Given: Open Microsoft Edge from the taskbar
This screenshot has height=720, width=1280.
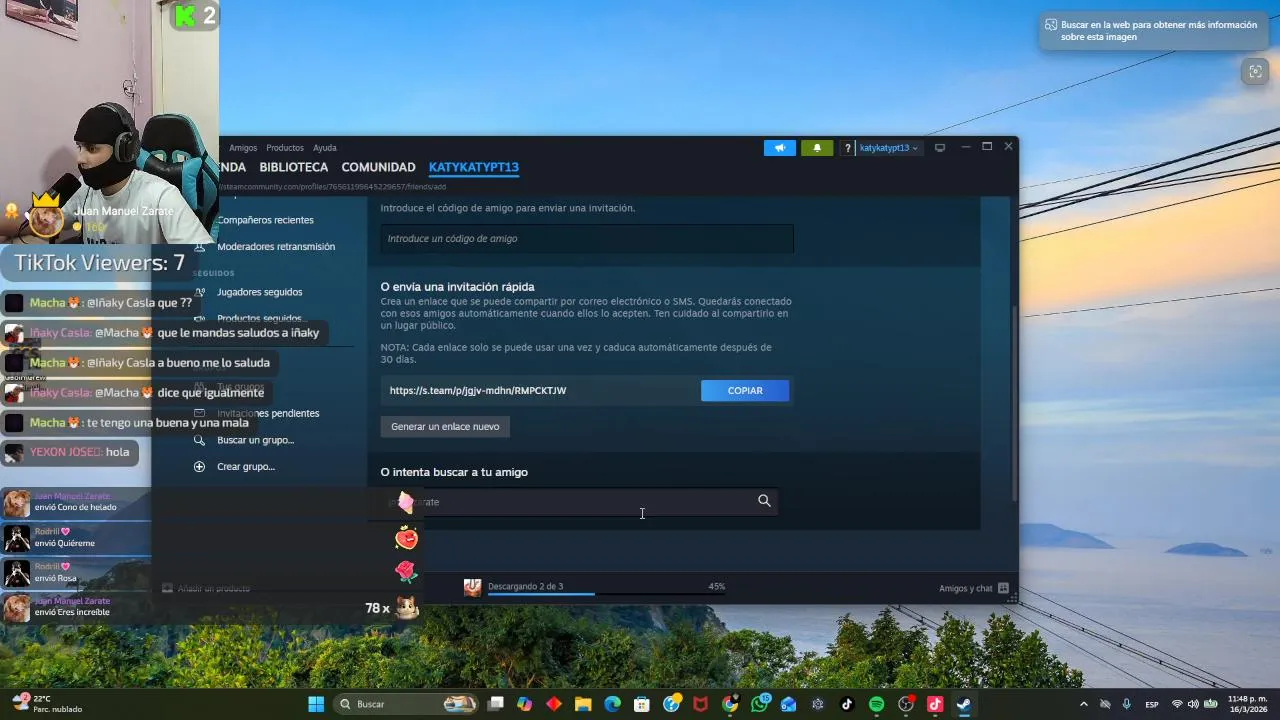Looking at the screenshot, I should click(x=613, y=704).
